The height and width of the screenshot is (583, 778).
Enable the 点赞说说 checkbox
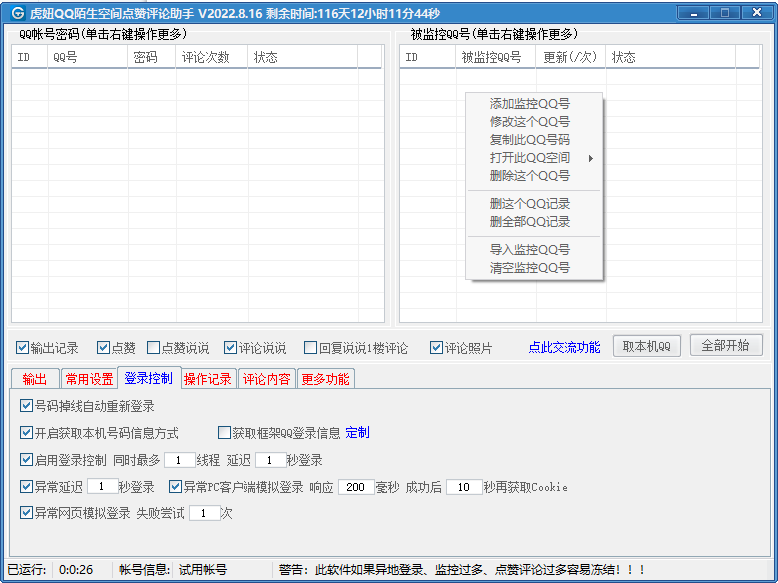pos(153,348)
